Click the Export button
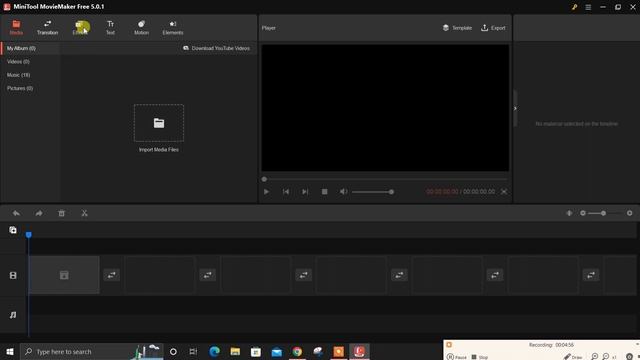 click(x=493, y=28)
